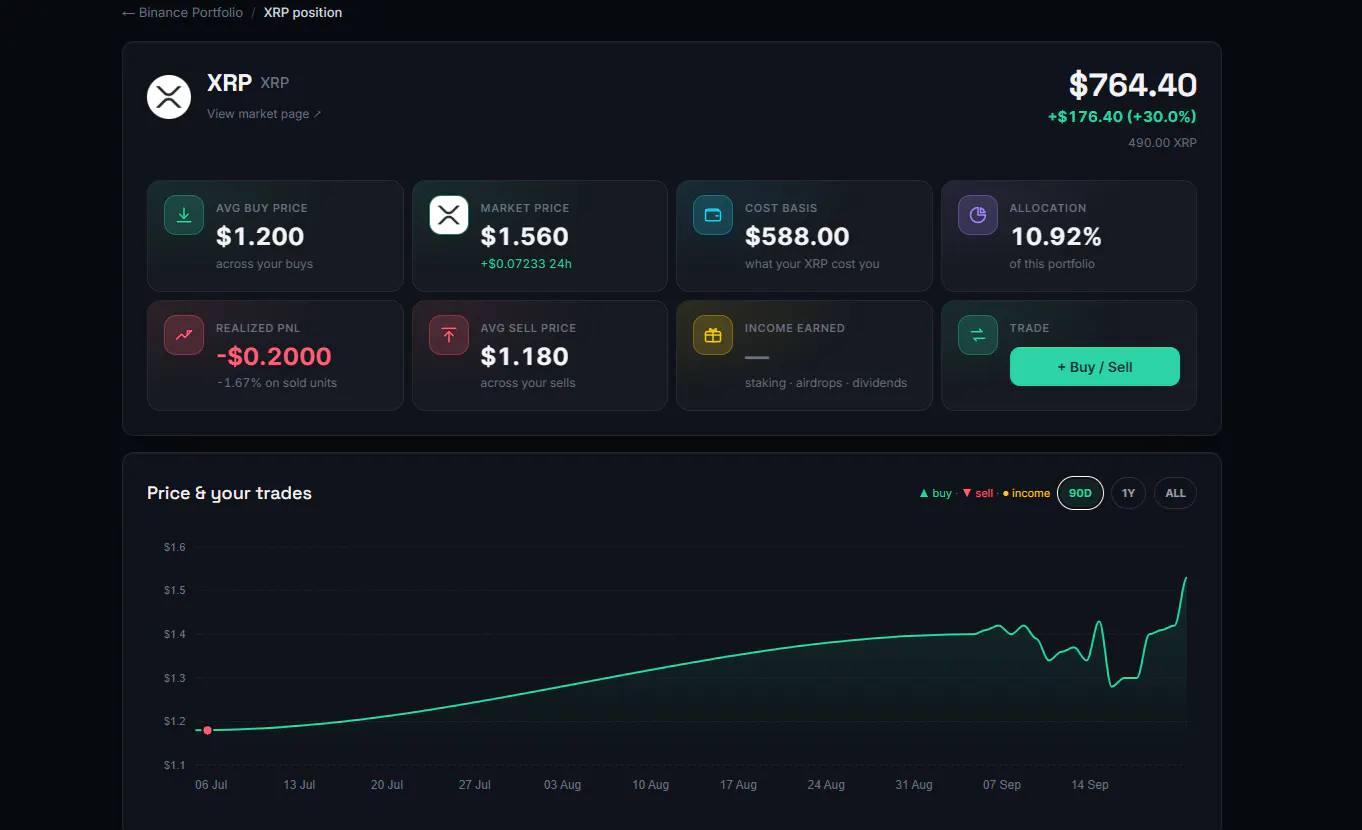Click the sell legend label
This screenshot has width=1362, height=830.
click(x=978, y=493)
